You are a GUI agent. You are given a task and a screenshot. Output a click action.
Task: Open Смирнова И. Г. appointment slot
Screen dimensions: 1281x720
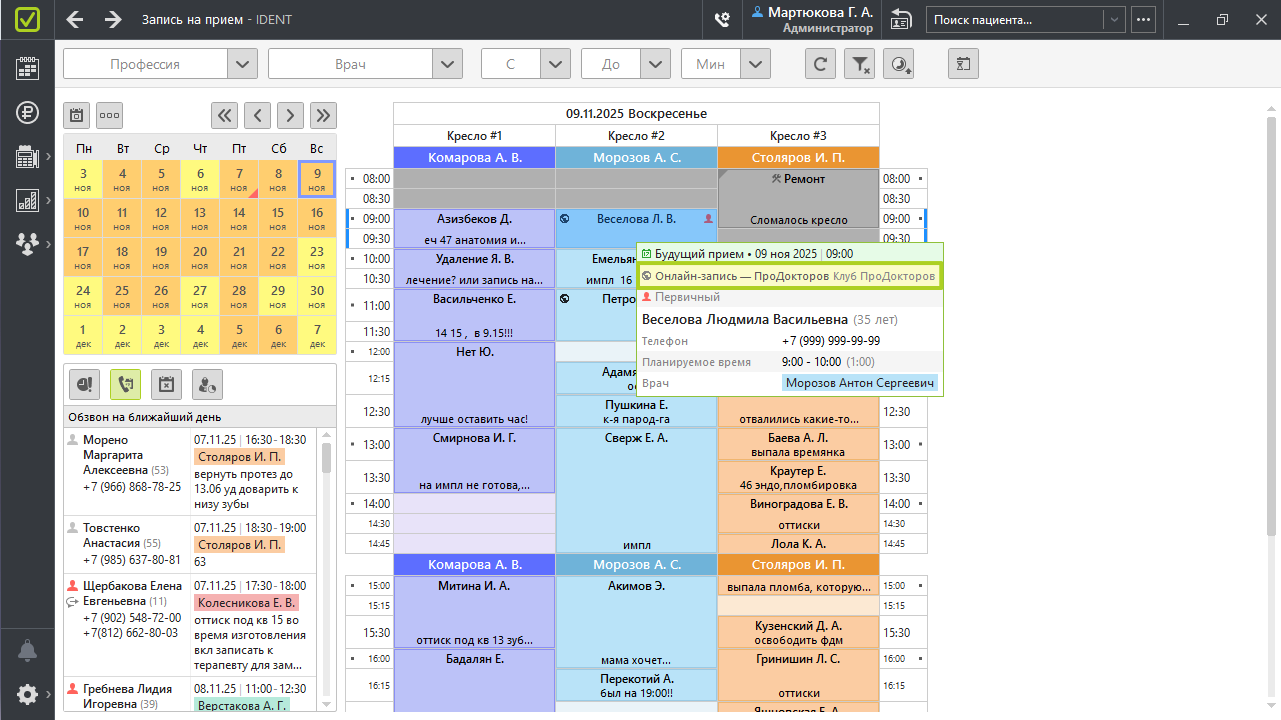(x=474, y=460)
